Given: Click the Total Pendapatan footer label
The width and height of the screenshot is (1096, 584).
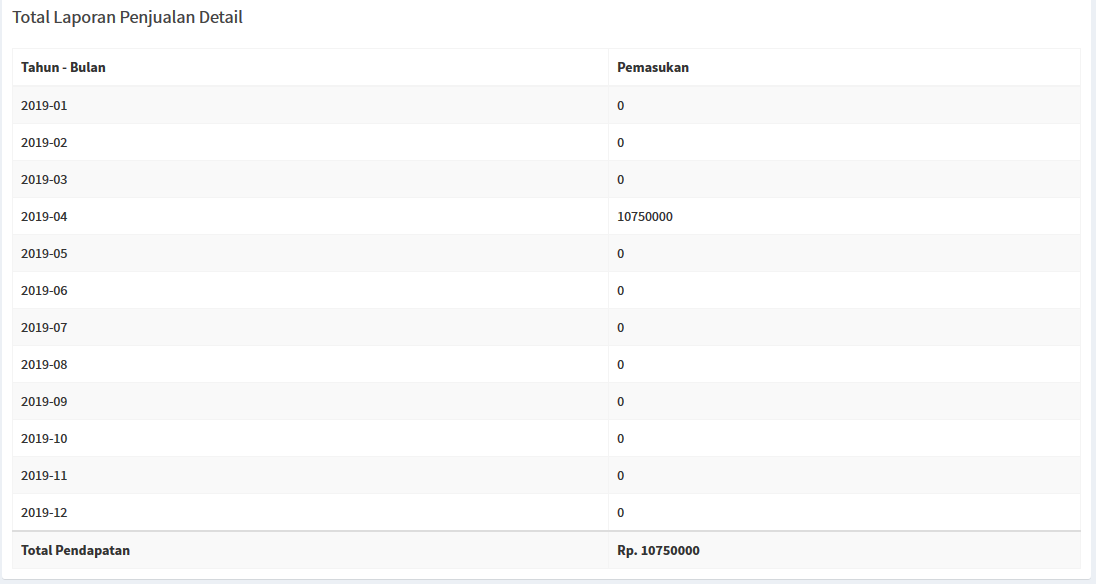Looking at the screenshot, I should (75, 550).
